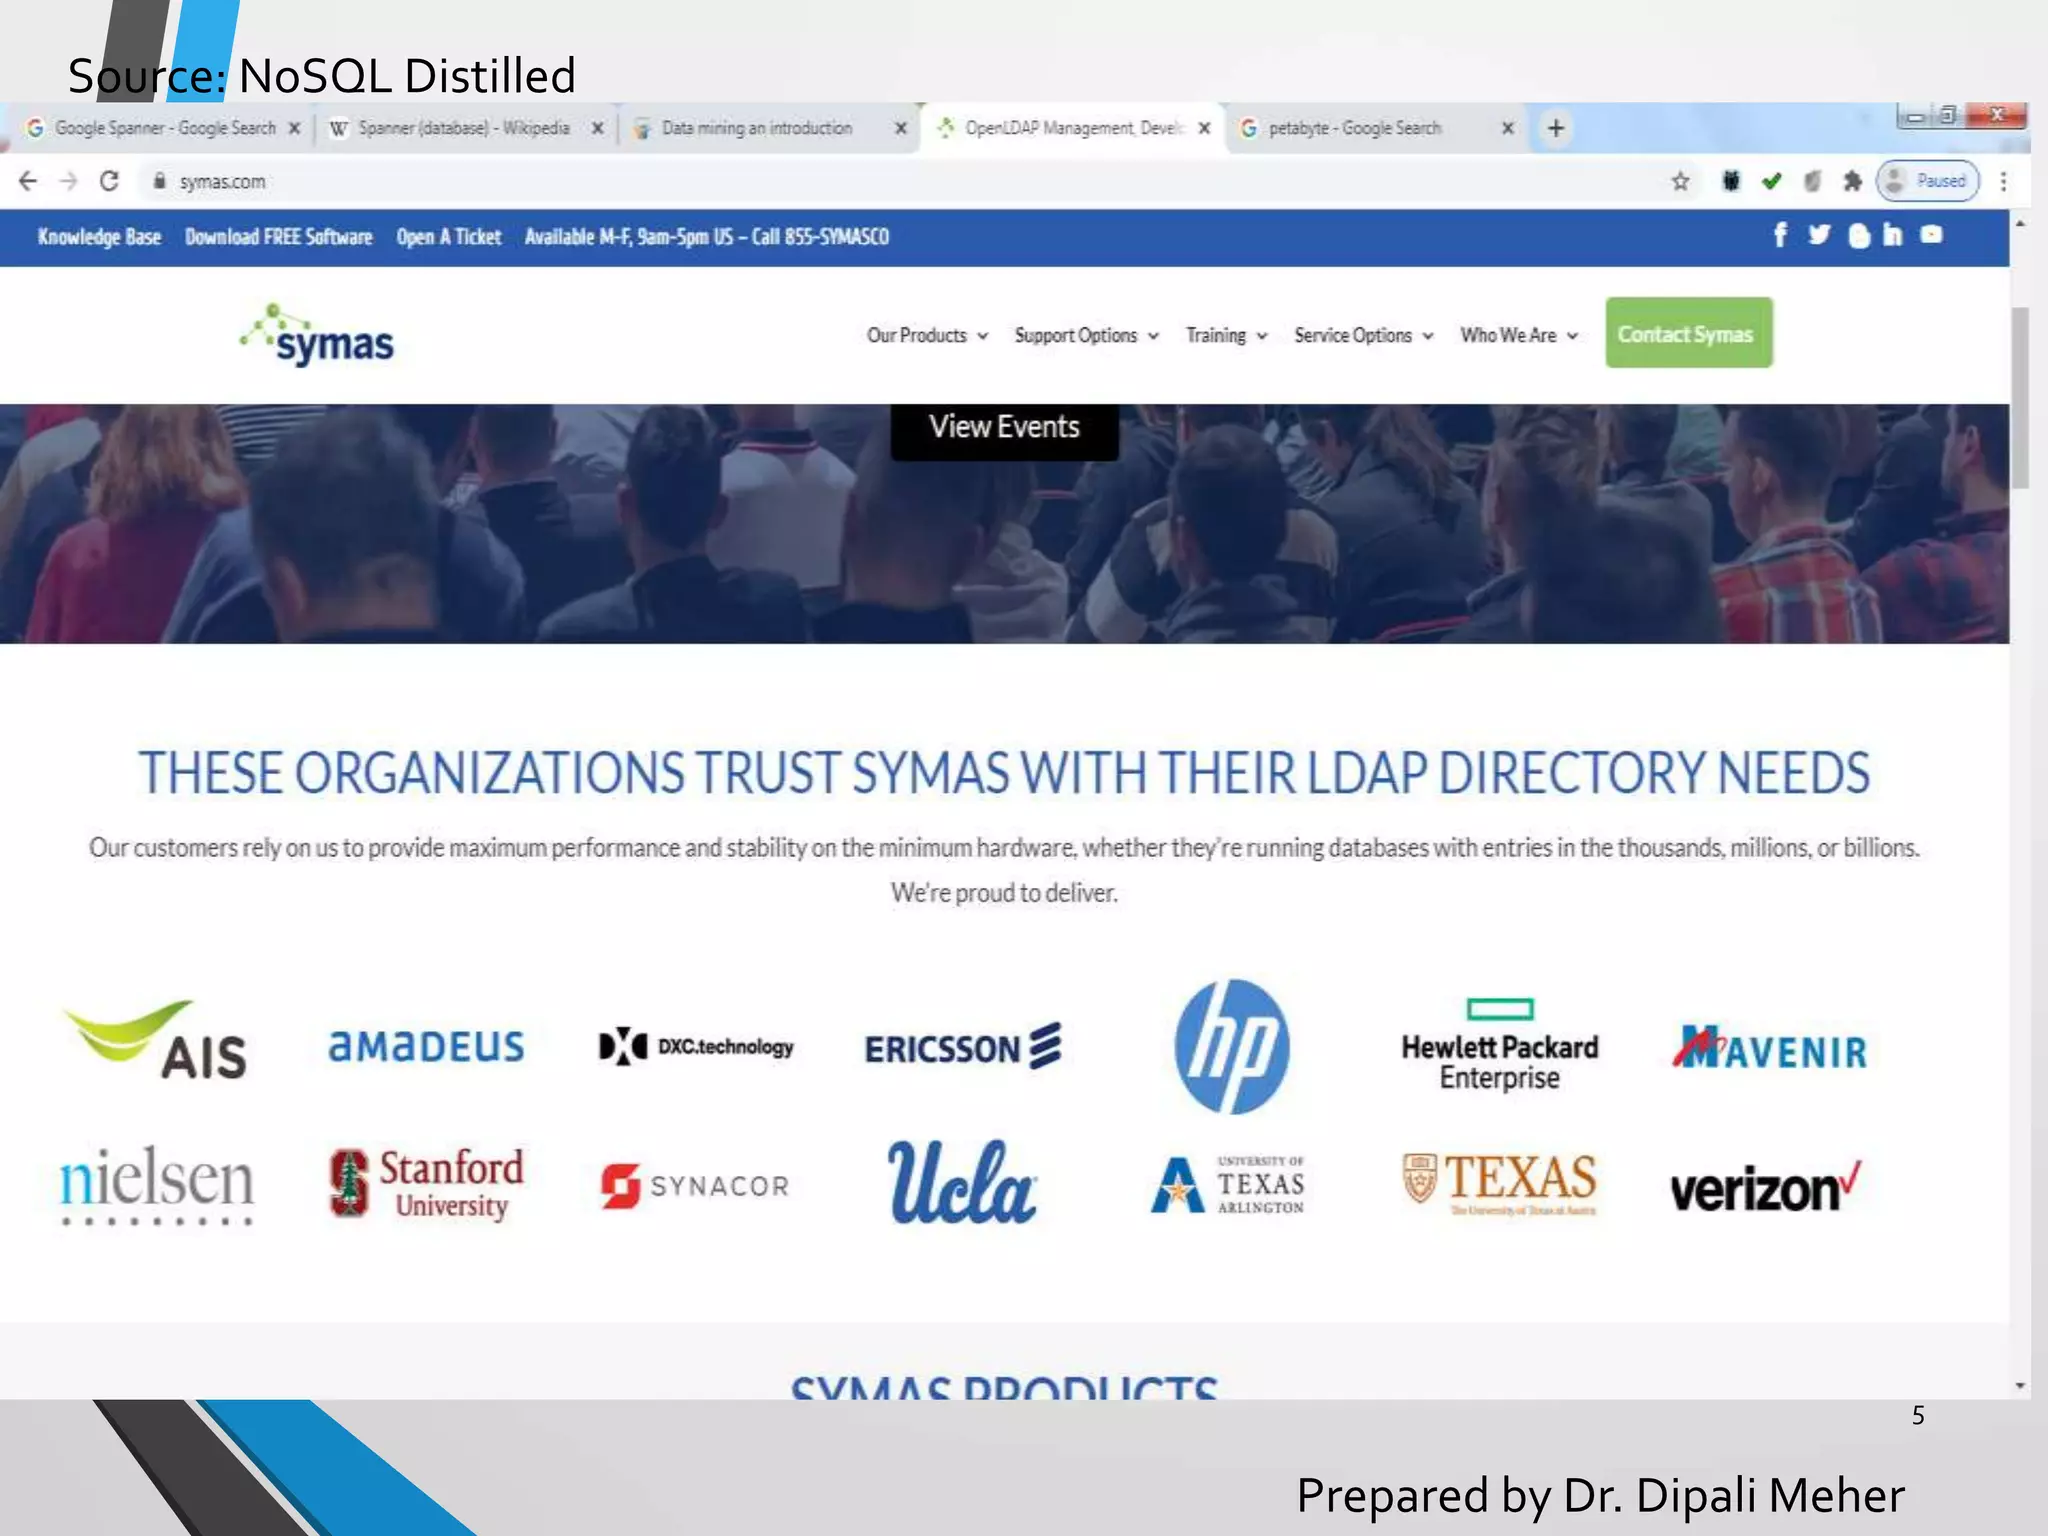Open the Knowledge Base link
The height and width of the screenshot is (1536, 2048).
[99, 237]
